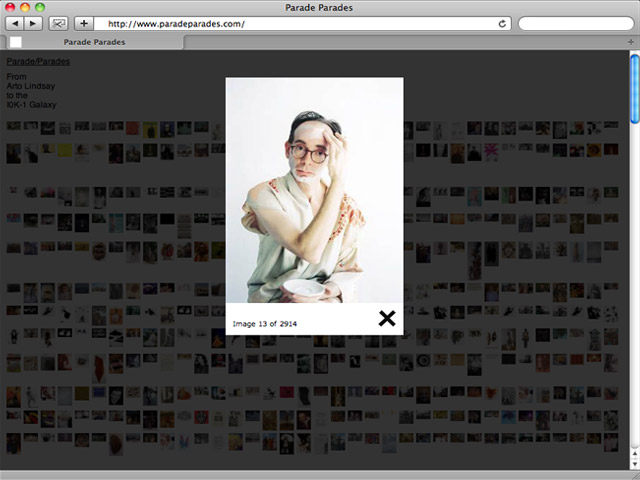Screen dimensions: 640x480
Task: Focus the browser search field
Action: 576,24
